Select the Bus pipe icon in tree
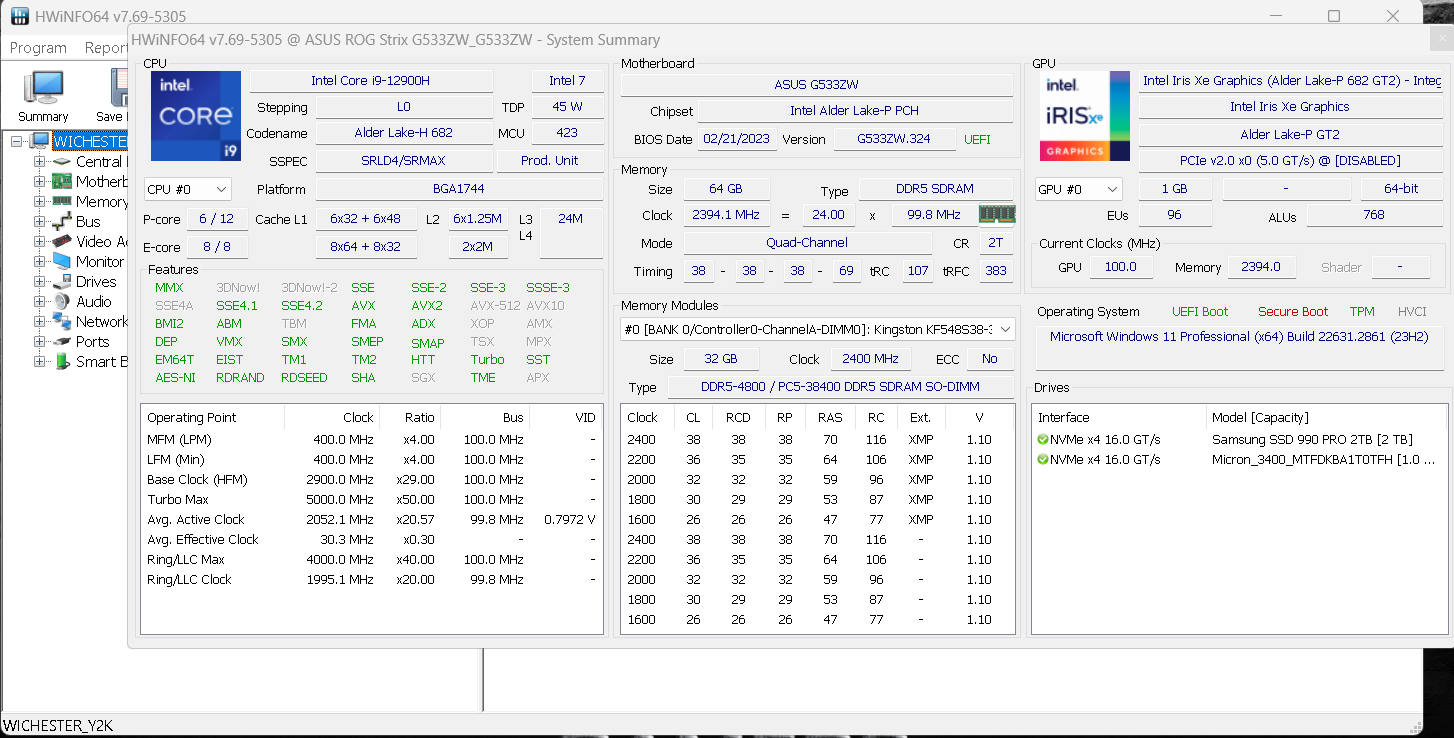1454x738 pixels. [62, 222]
